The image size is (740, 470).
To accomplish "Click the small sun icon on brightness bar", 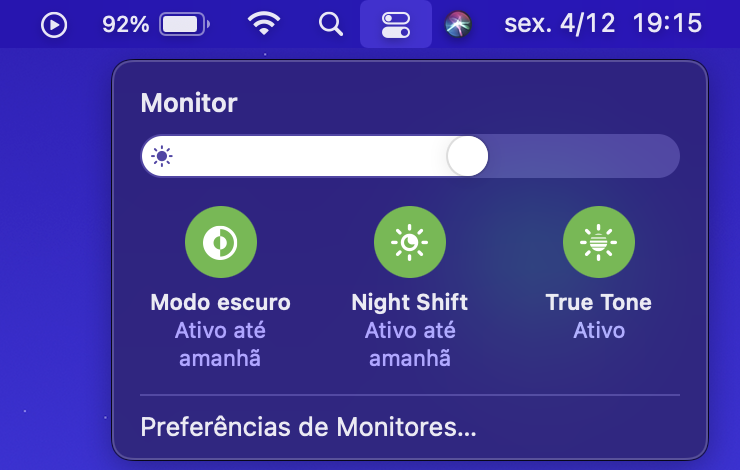I will point(162,156).
